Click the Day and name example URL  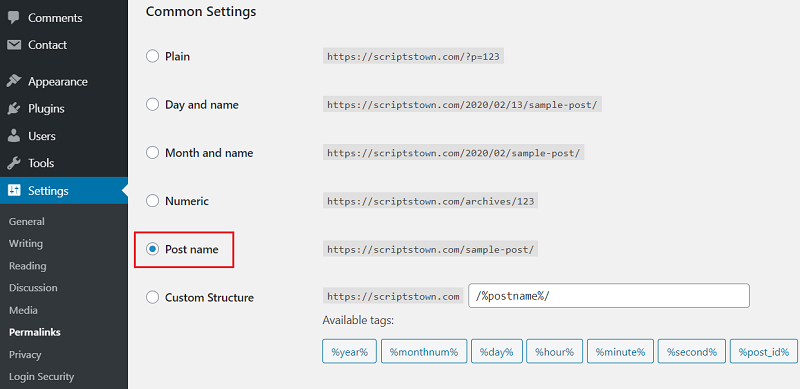coord(462,105)
